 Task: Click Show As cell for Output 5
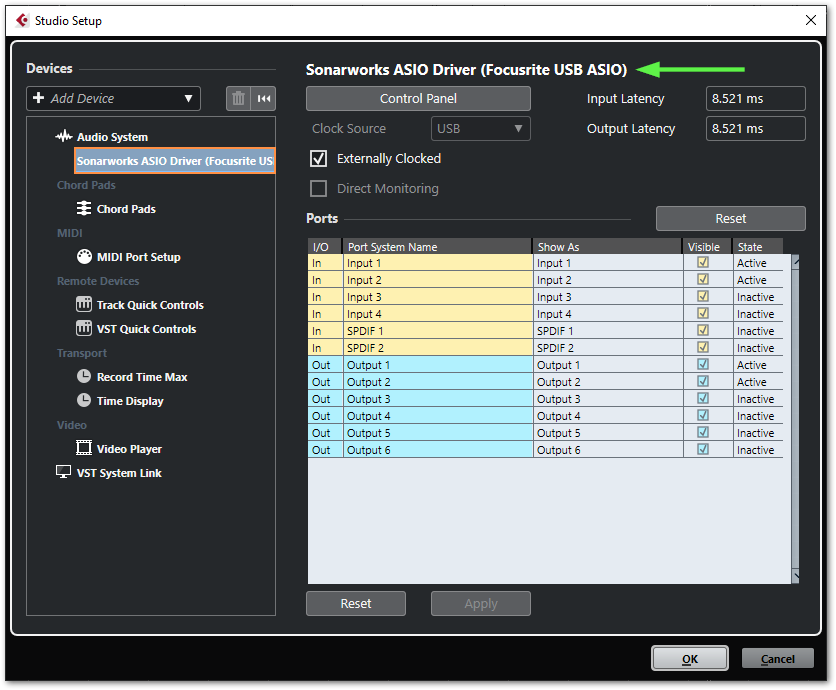[x=608, y=433]
